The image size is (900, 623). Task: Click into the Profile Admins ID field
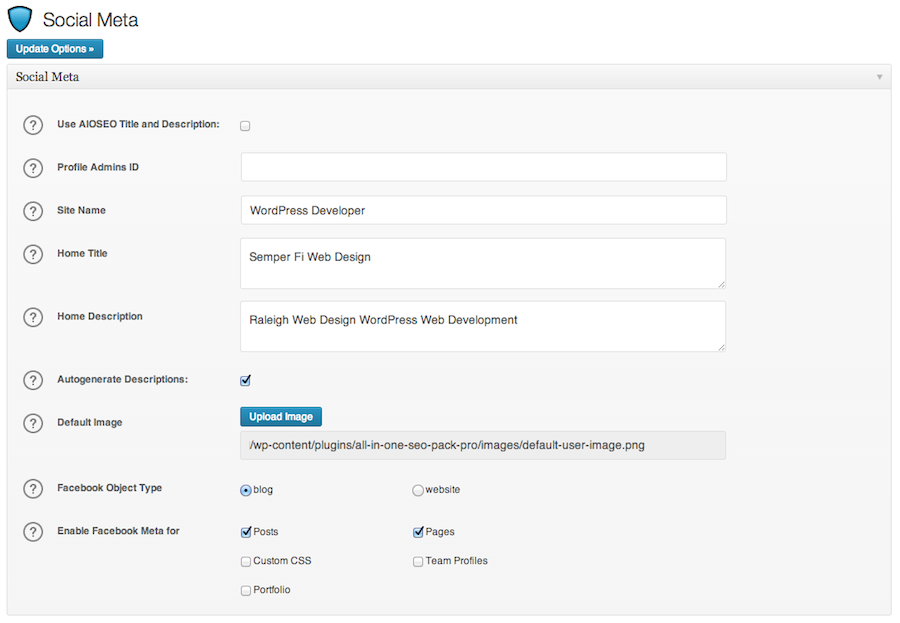pos(483,167)
